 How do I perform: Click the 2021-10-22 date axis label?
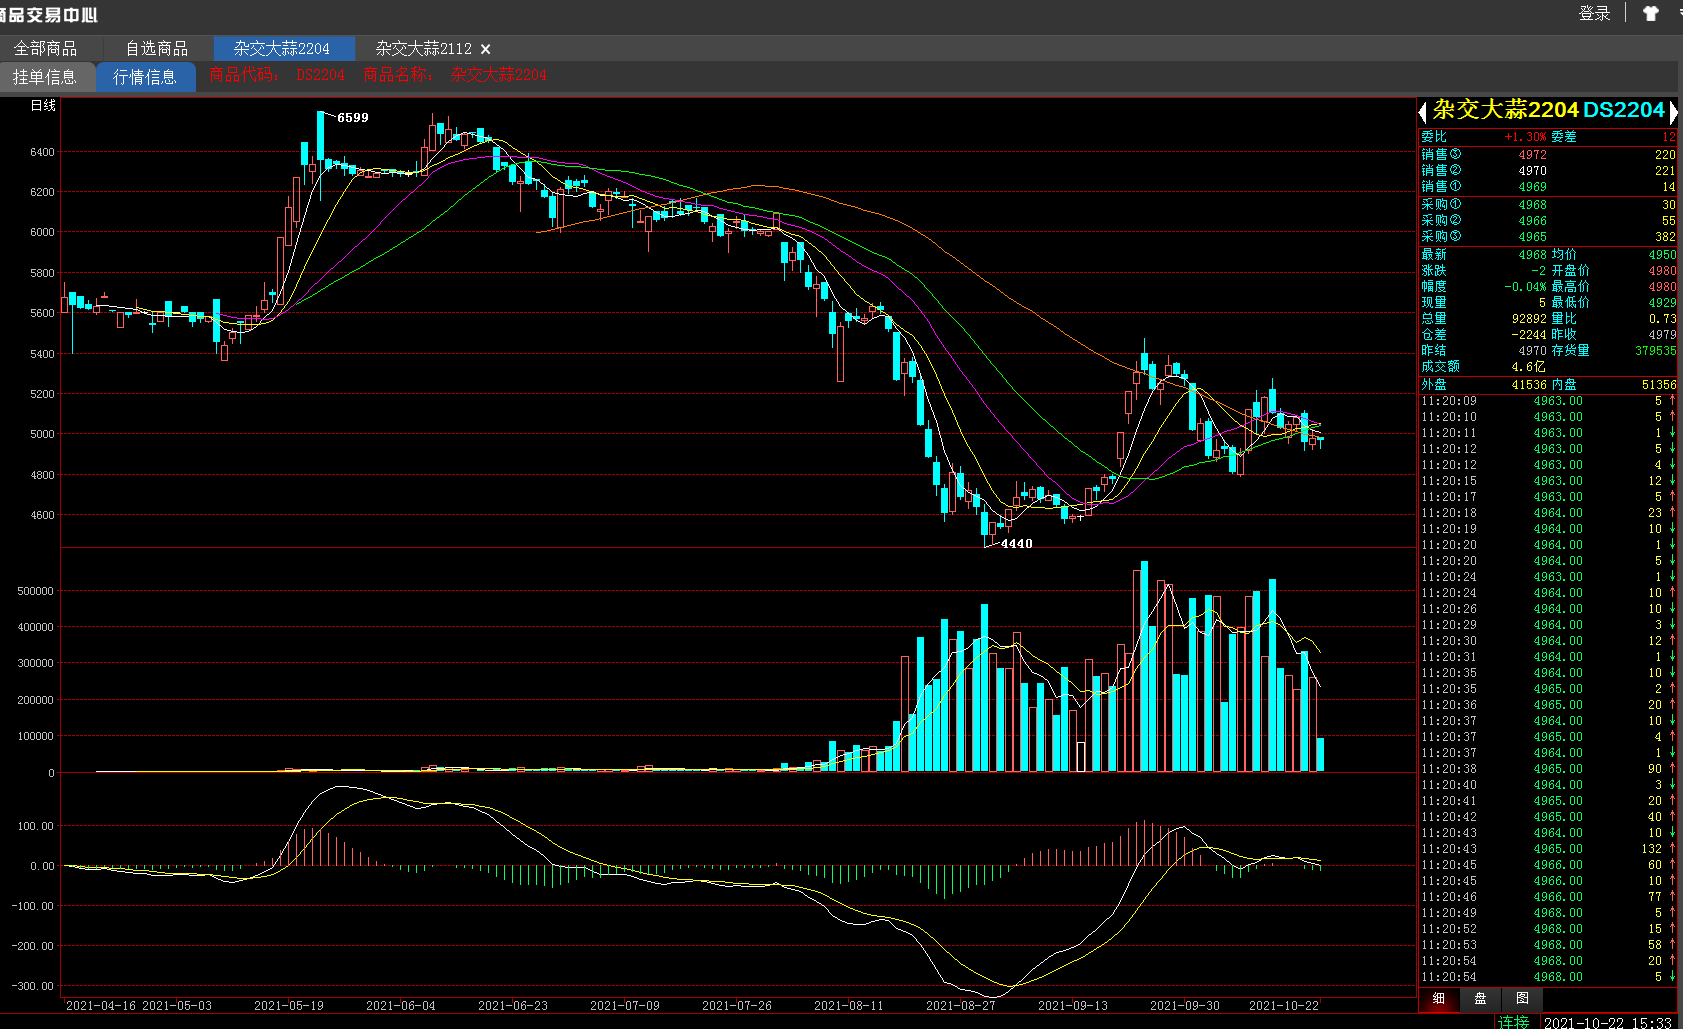click(1284, 1006)
